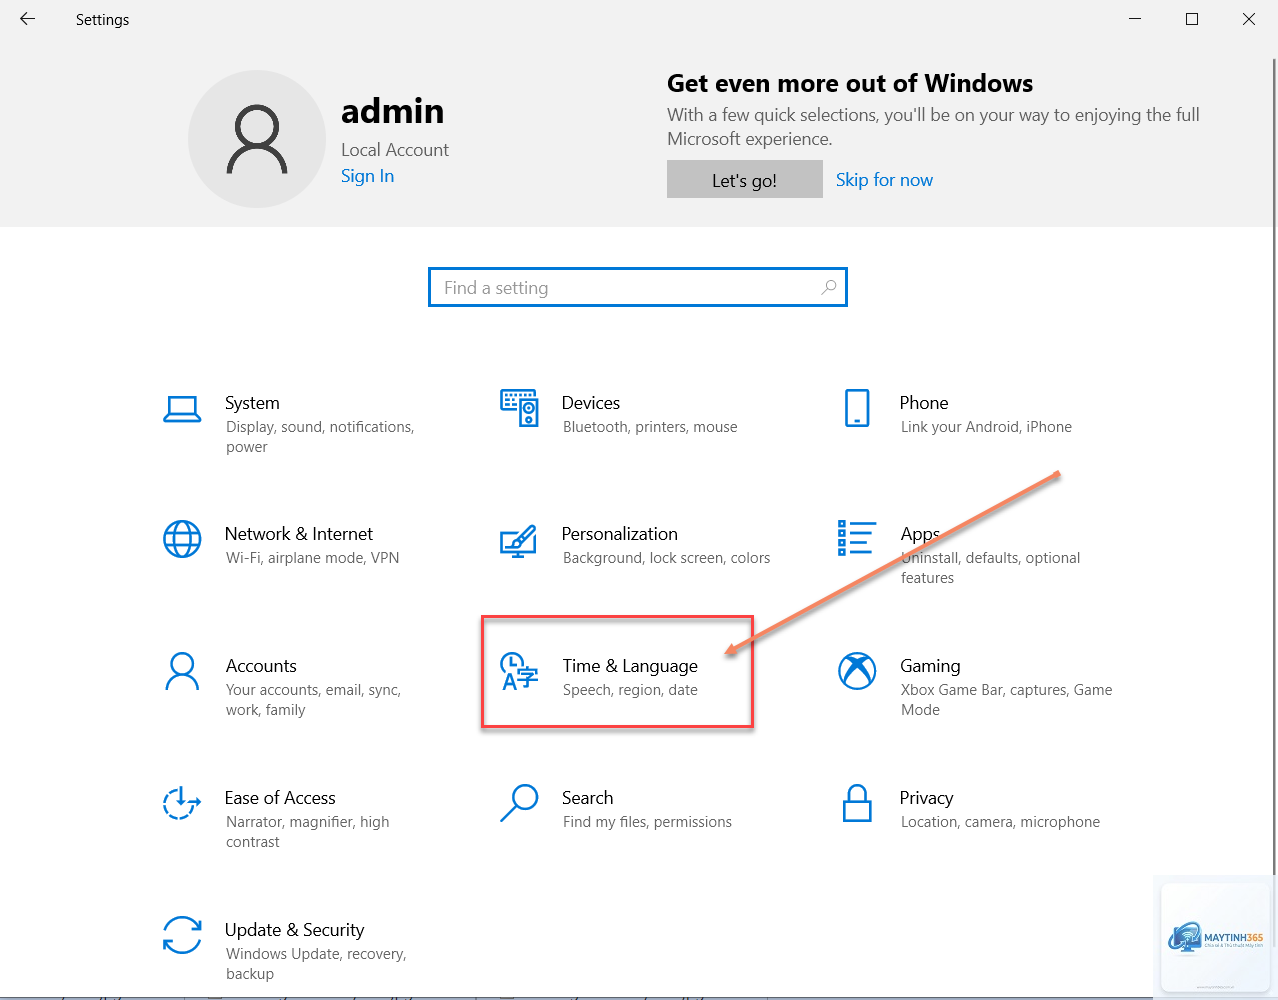Open the Apps category title
Image resolution: width=1278 pixels, height=1000 pixels.
[920, 535]
